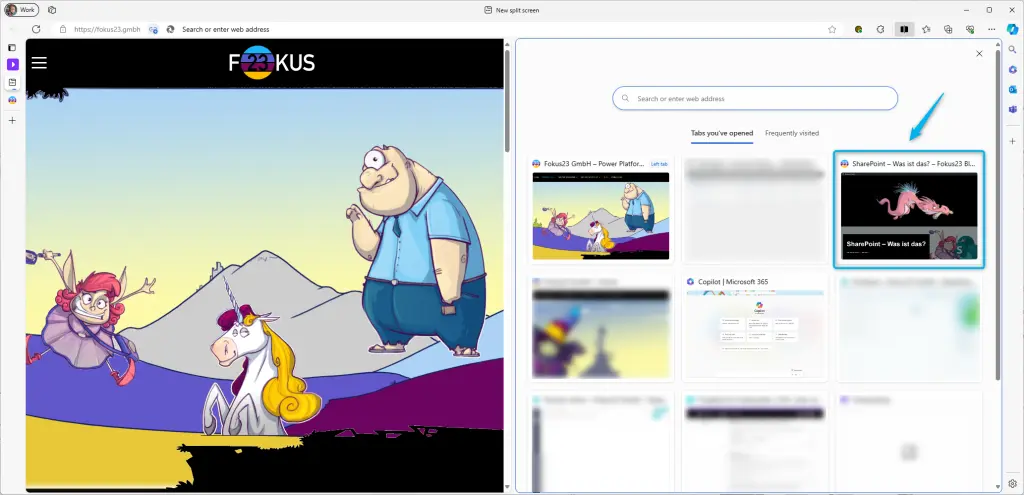
Task: Open Outlook in the sidebar
Action: (x=1012, y=89)
